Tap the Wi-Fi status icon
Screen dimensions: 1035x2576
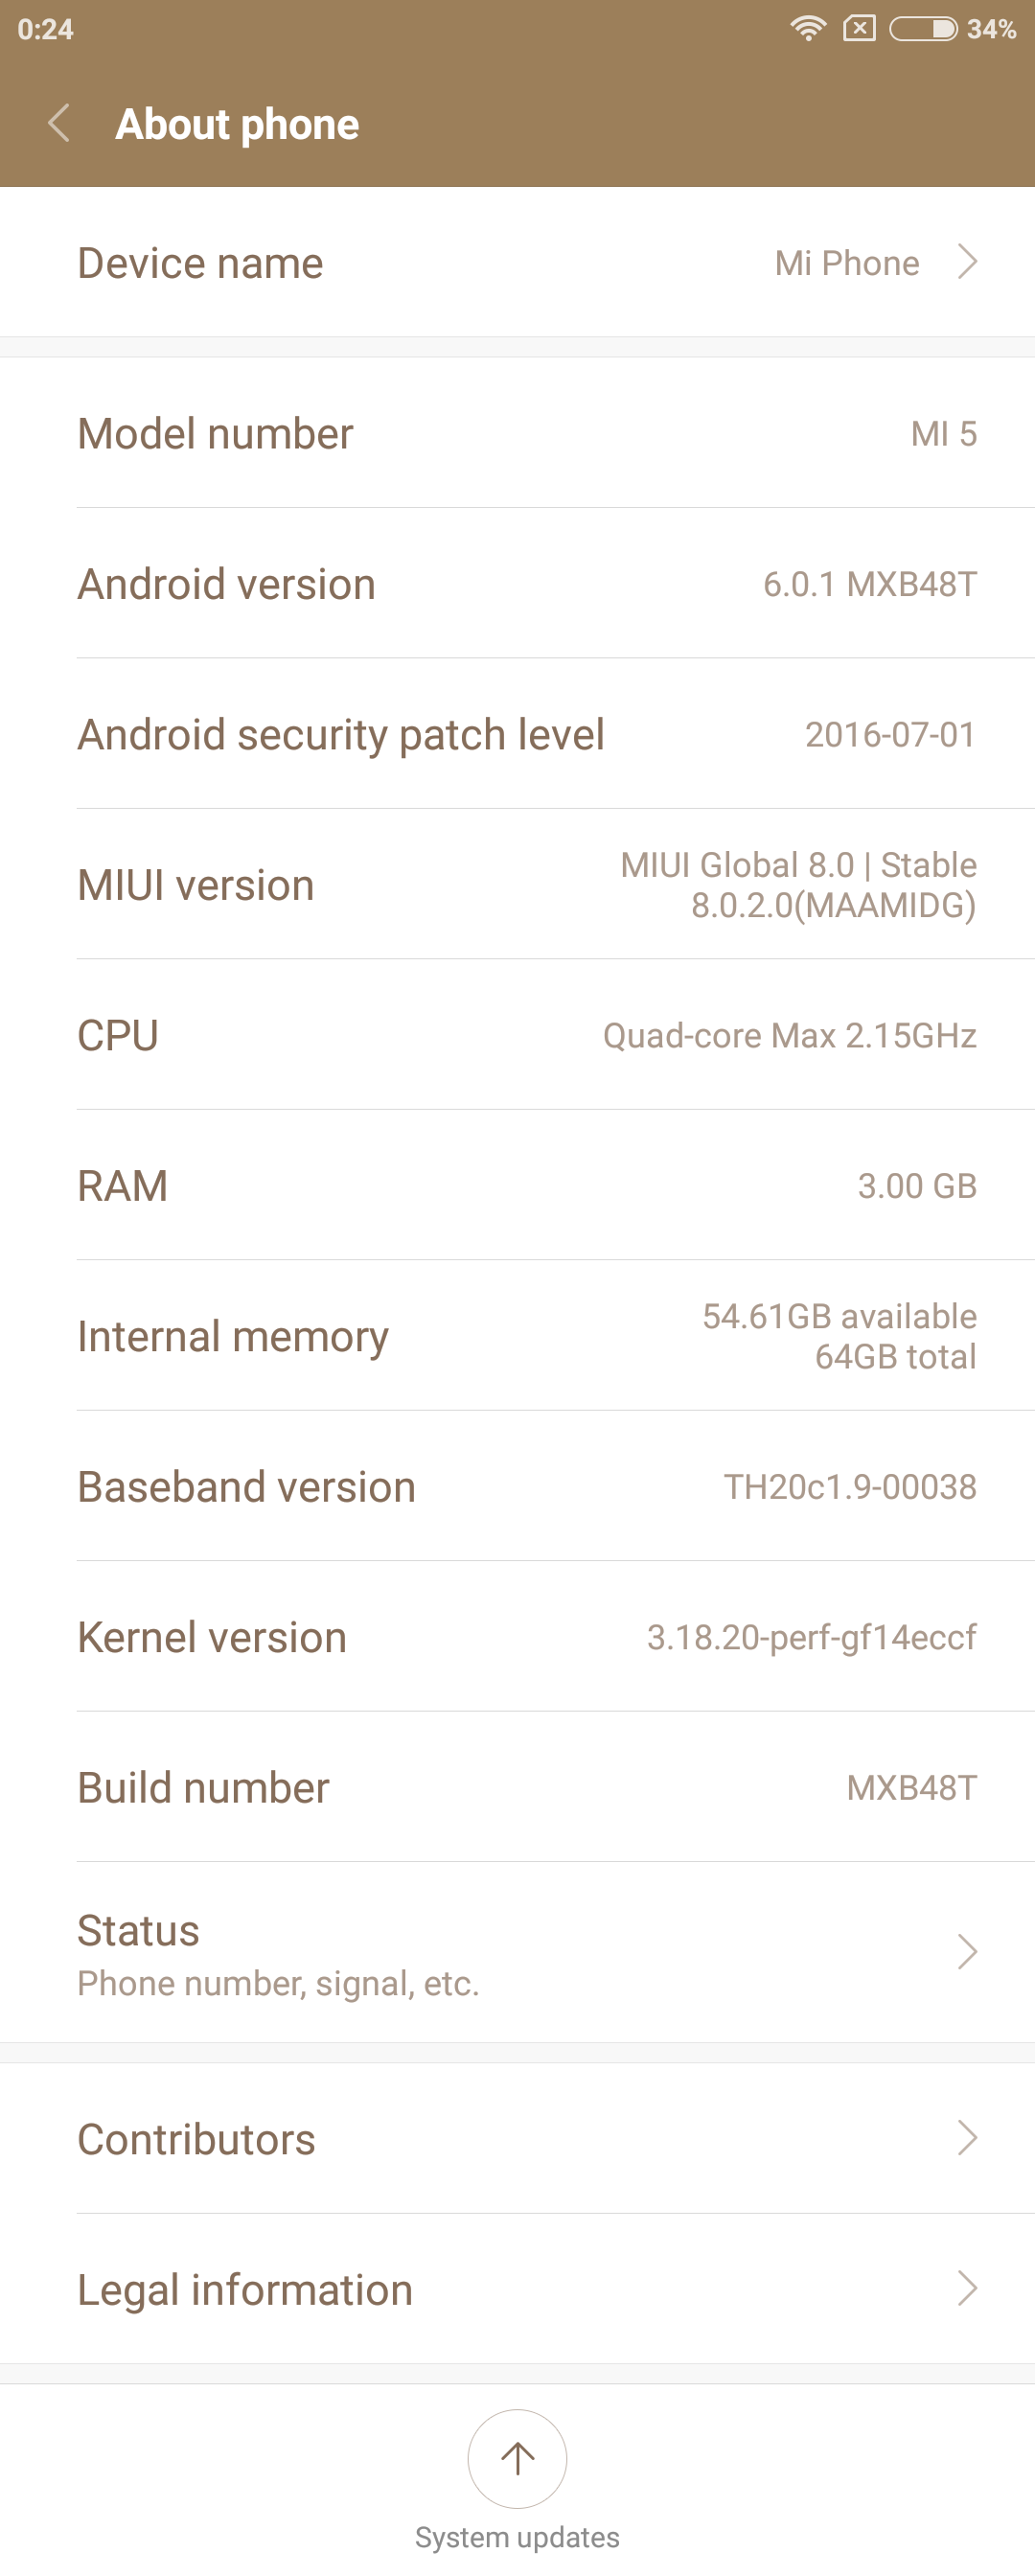[807, 28]
